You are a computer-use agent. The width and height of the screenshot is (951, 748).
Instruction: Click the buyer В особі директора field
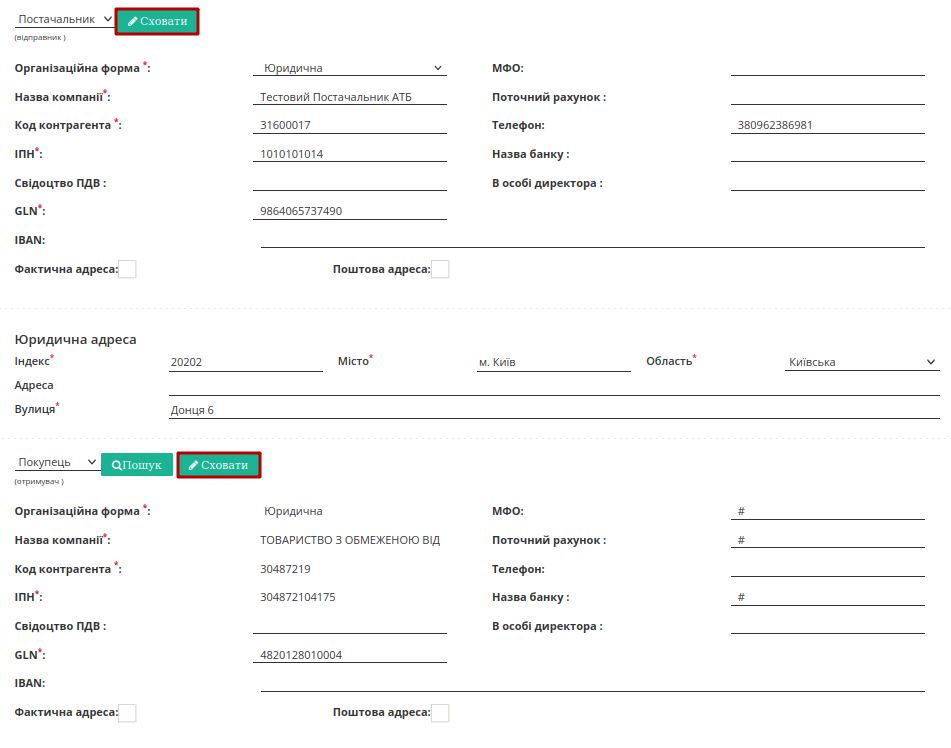[x=828, y=626]
